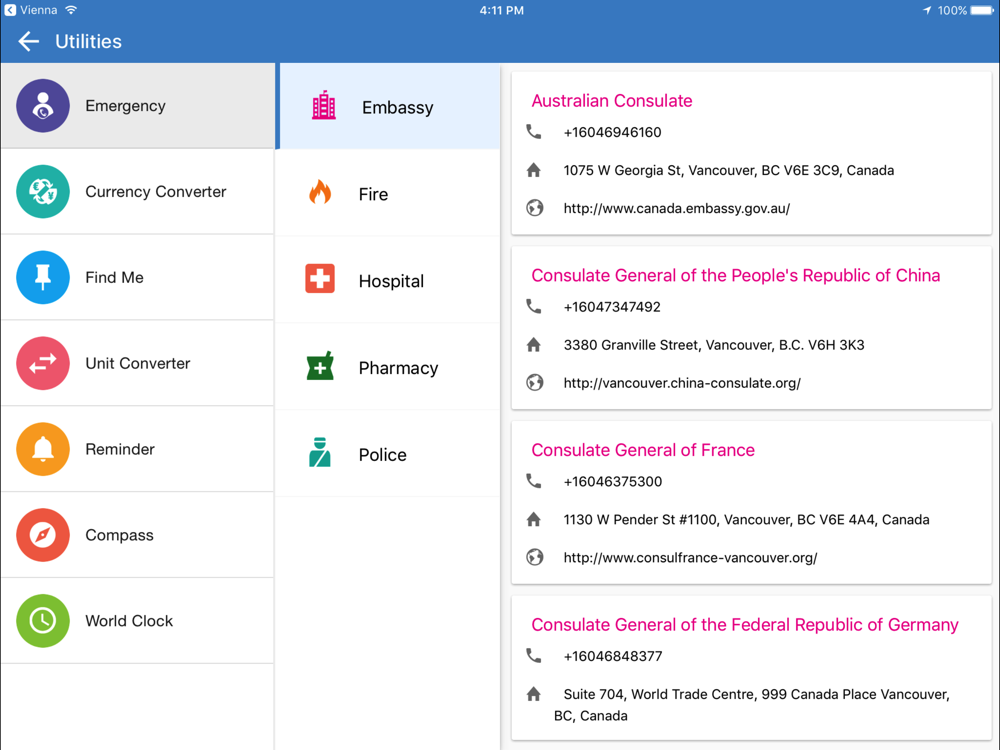Call Chinese Consulate at +16047347492
The width and height of the screenshot is (1000, 750).
[612, 307]
